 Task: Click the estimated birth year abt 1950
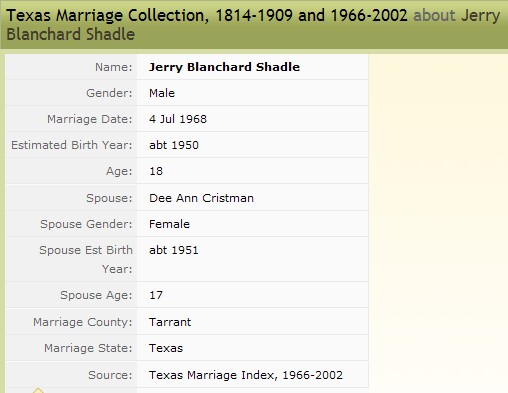tap(174, 145)
